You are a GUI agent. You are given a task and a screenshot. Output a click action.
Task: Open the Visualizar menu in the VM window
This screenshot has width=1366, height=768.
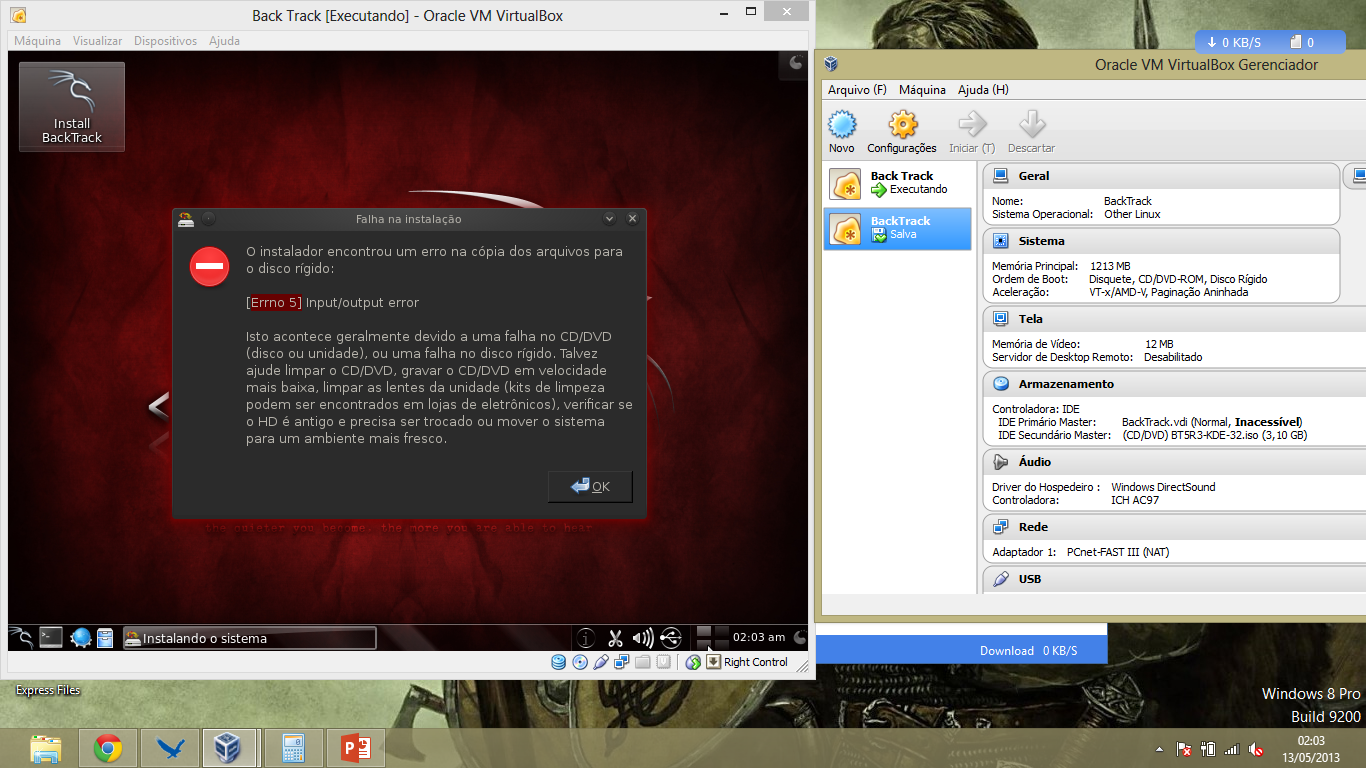97,41
